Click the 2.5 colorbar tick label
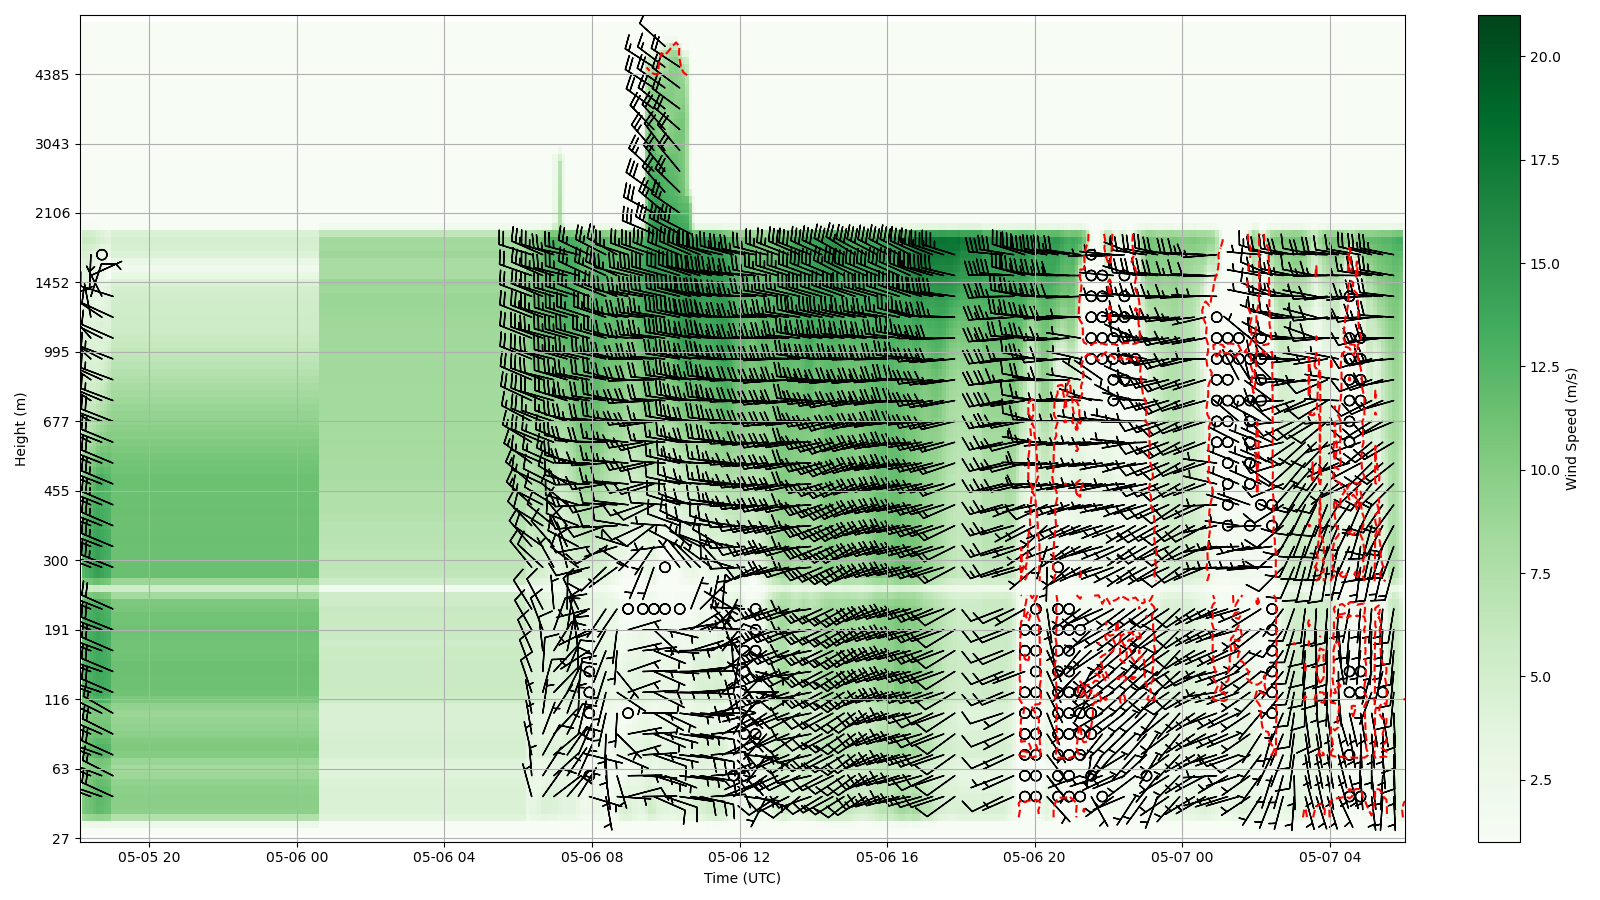This screenshot has width=1600, height=900. (1540, 780)
